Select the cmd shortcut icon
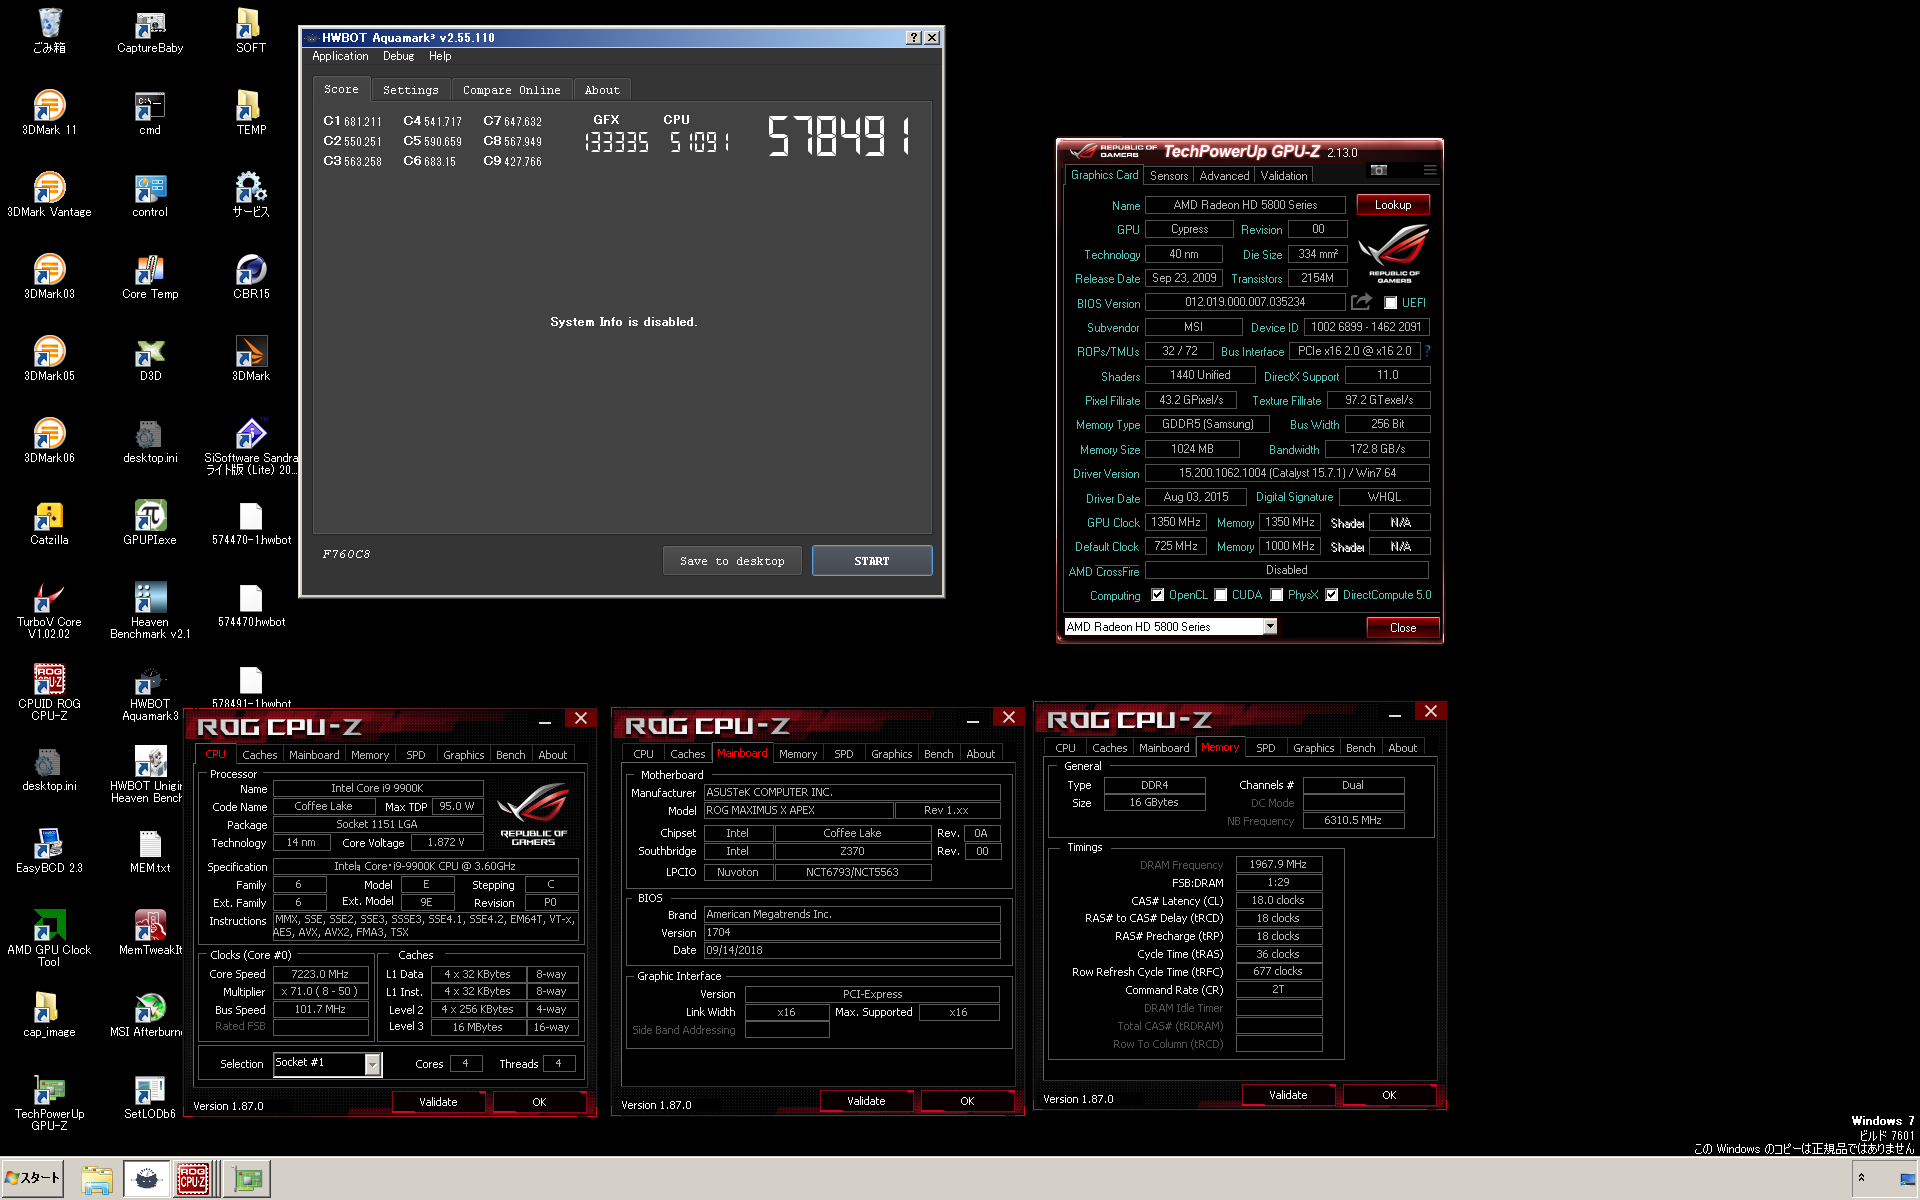The width and height of the screenshot is (1920, 1200). click(150, 112)
